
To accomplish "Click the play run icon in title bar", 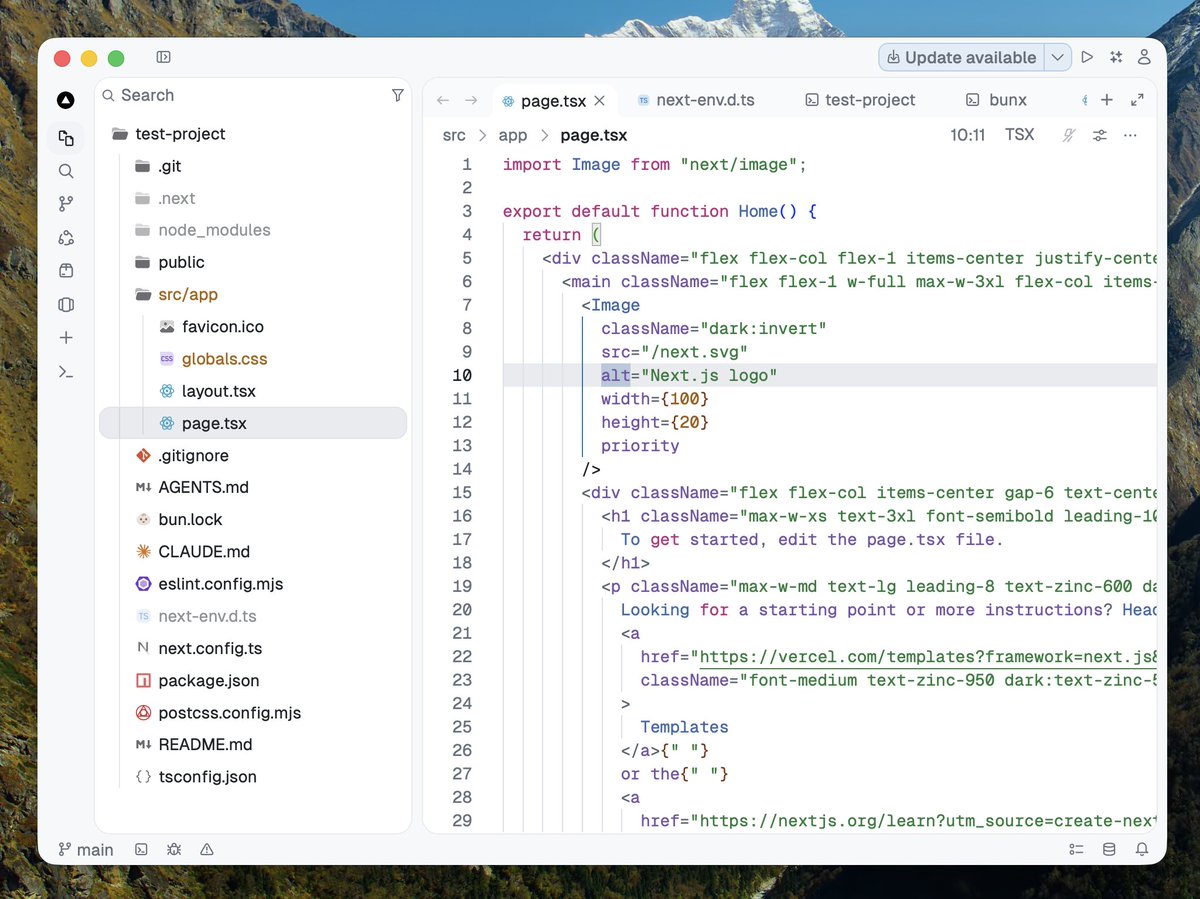I will pyautogui.click(x=1087, y=57).
